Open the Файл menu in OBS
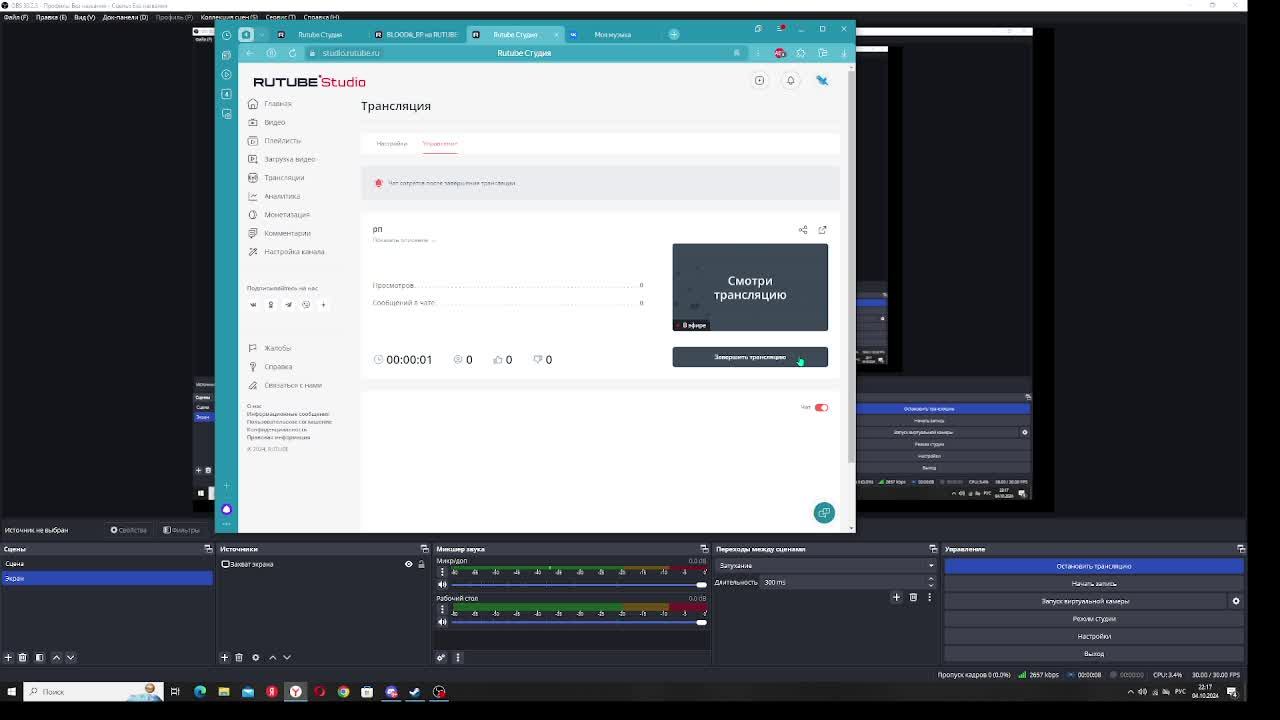The width and height of the screenshot is (1280, 720). click(15, 17)
